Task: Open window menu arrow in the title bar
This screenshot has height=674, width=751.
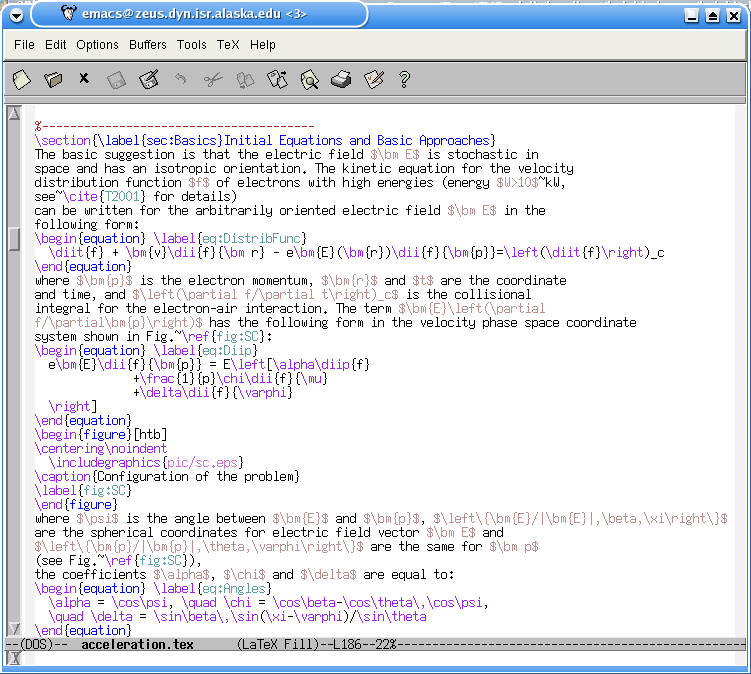Action: (16, 15)
